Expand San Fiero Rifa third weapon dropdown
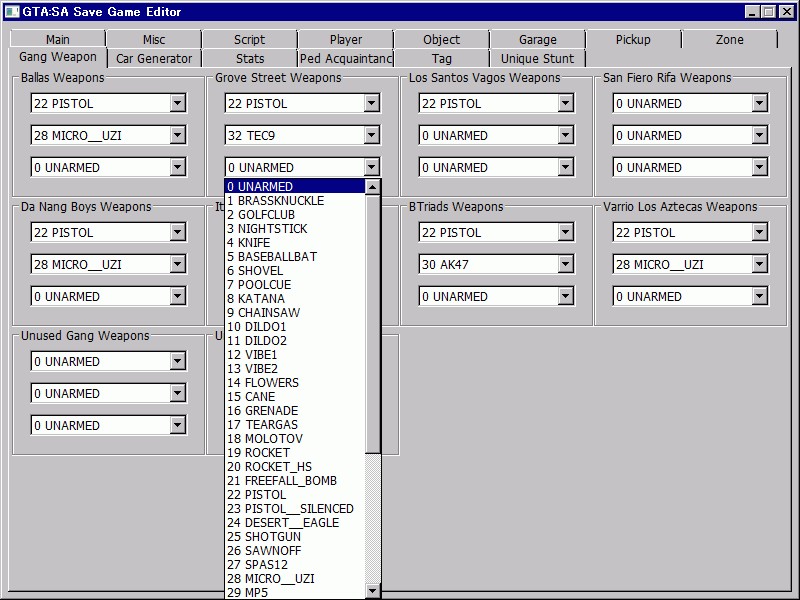This screenshot has width=800, height=600. (x=759, y=167)
